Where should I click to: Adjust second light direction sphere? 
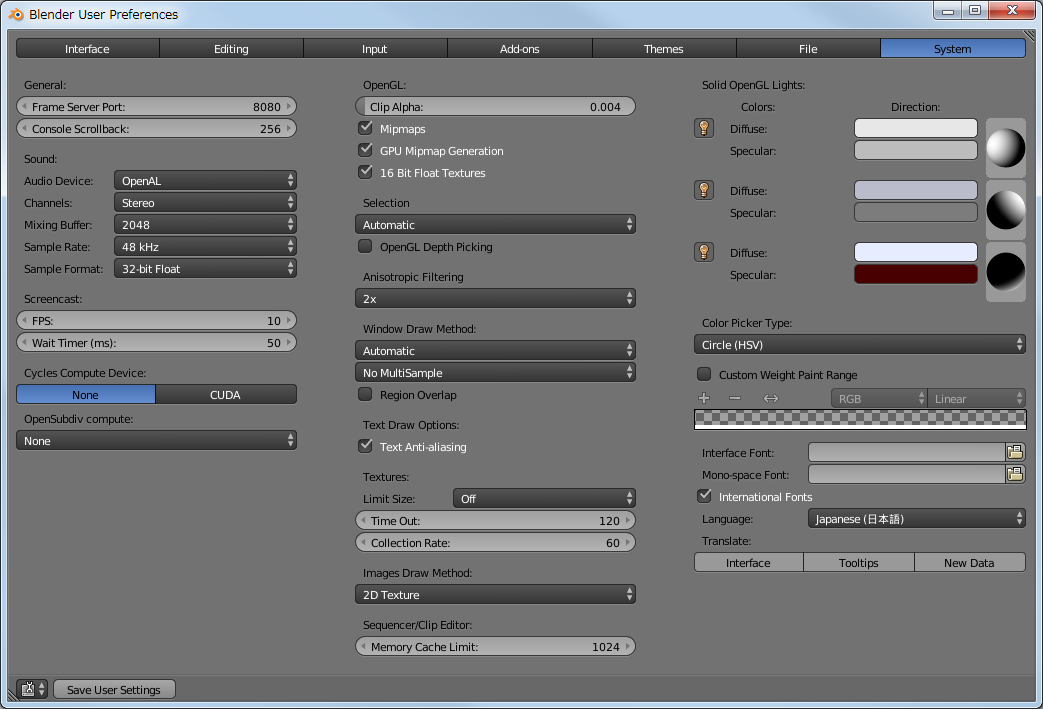click(1006, 210)
